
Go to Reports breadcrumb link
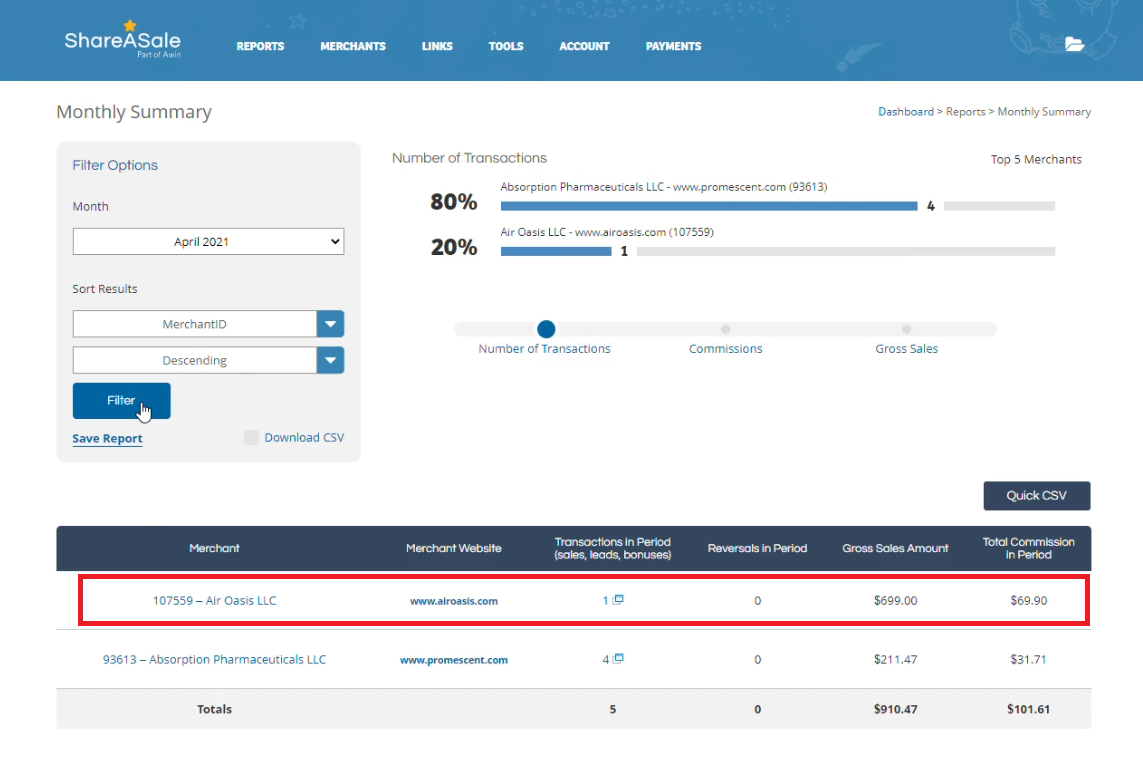coord(965,111)
